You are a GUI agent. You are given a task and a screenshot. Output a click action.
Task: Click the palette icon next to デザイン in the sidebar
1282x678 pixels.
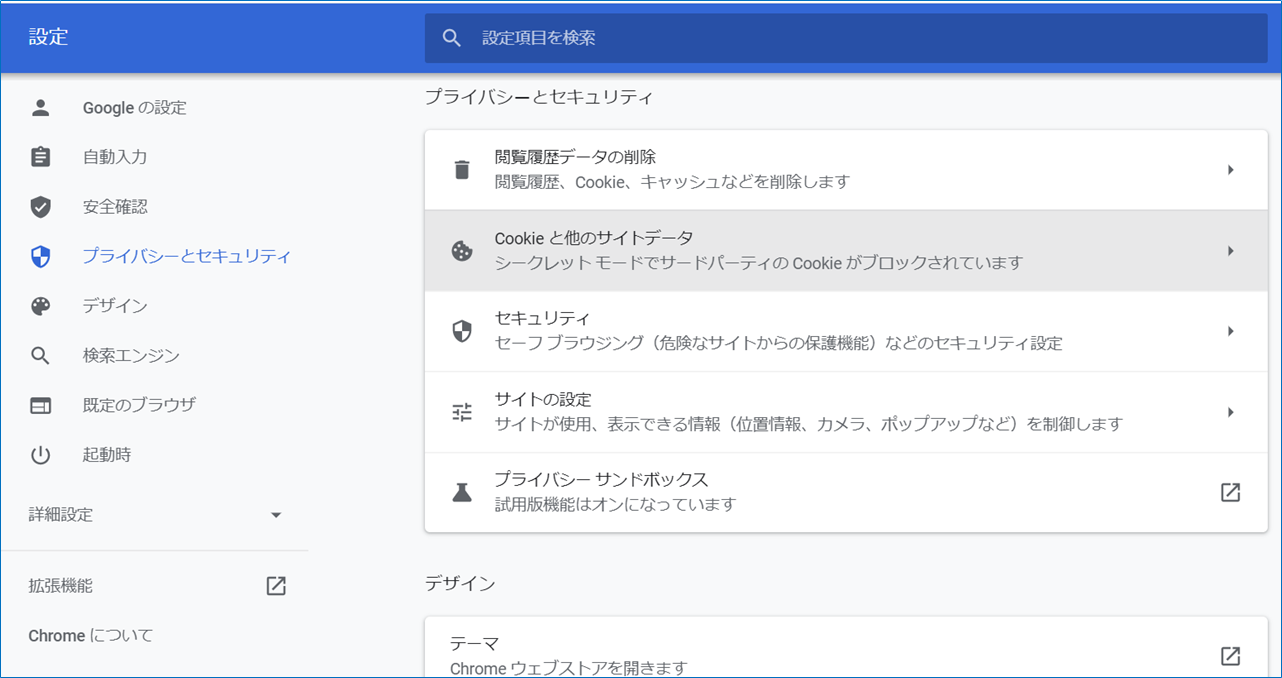point(40,306)
